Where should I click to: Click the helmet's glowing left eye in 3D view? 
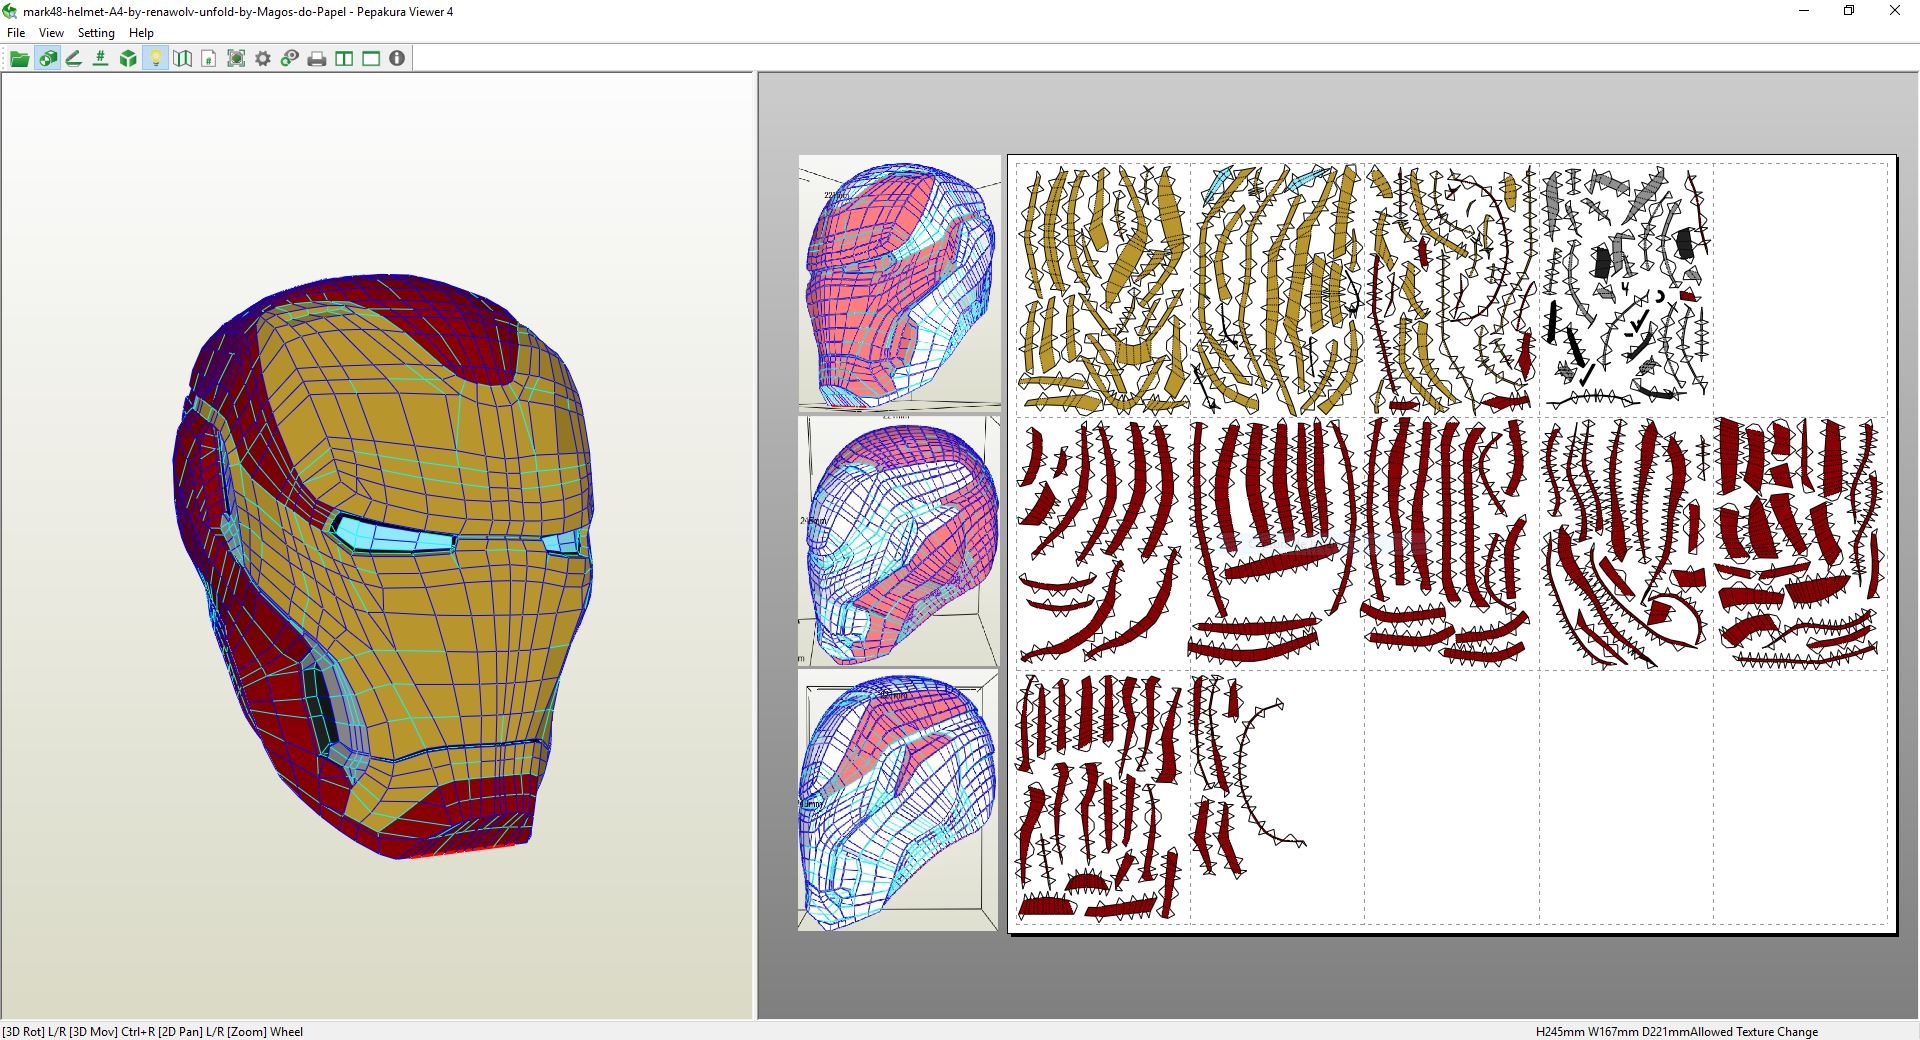coord(392,535)
